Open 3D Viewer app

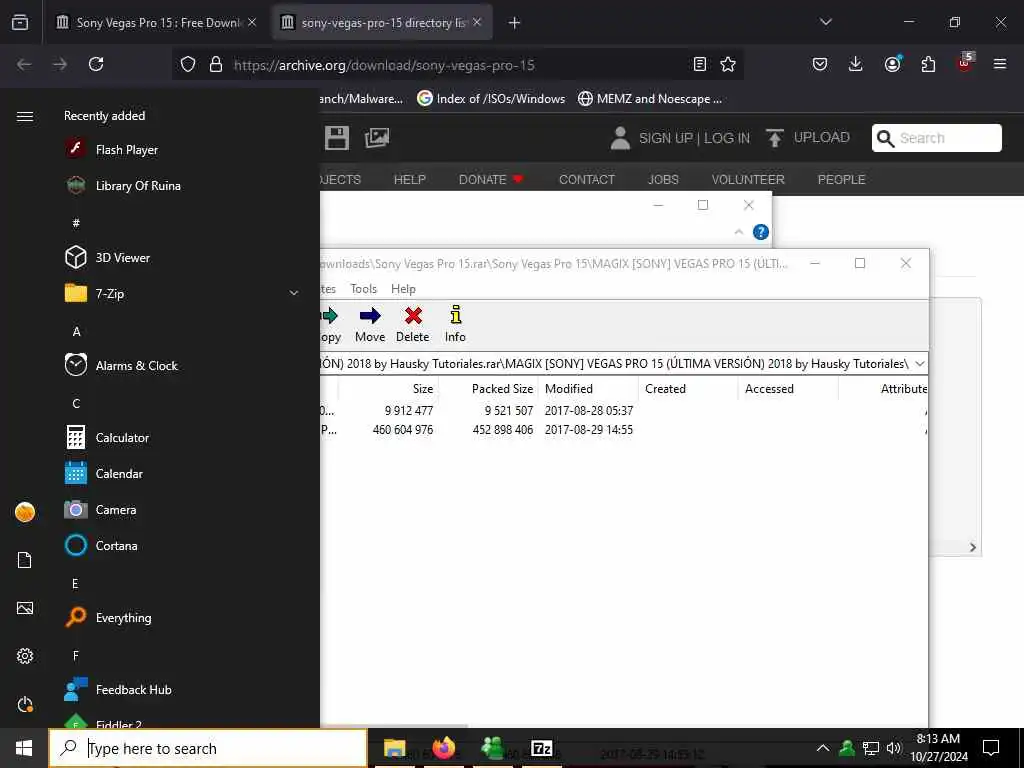[108, 257]
